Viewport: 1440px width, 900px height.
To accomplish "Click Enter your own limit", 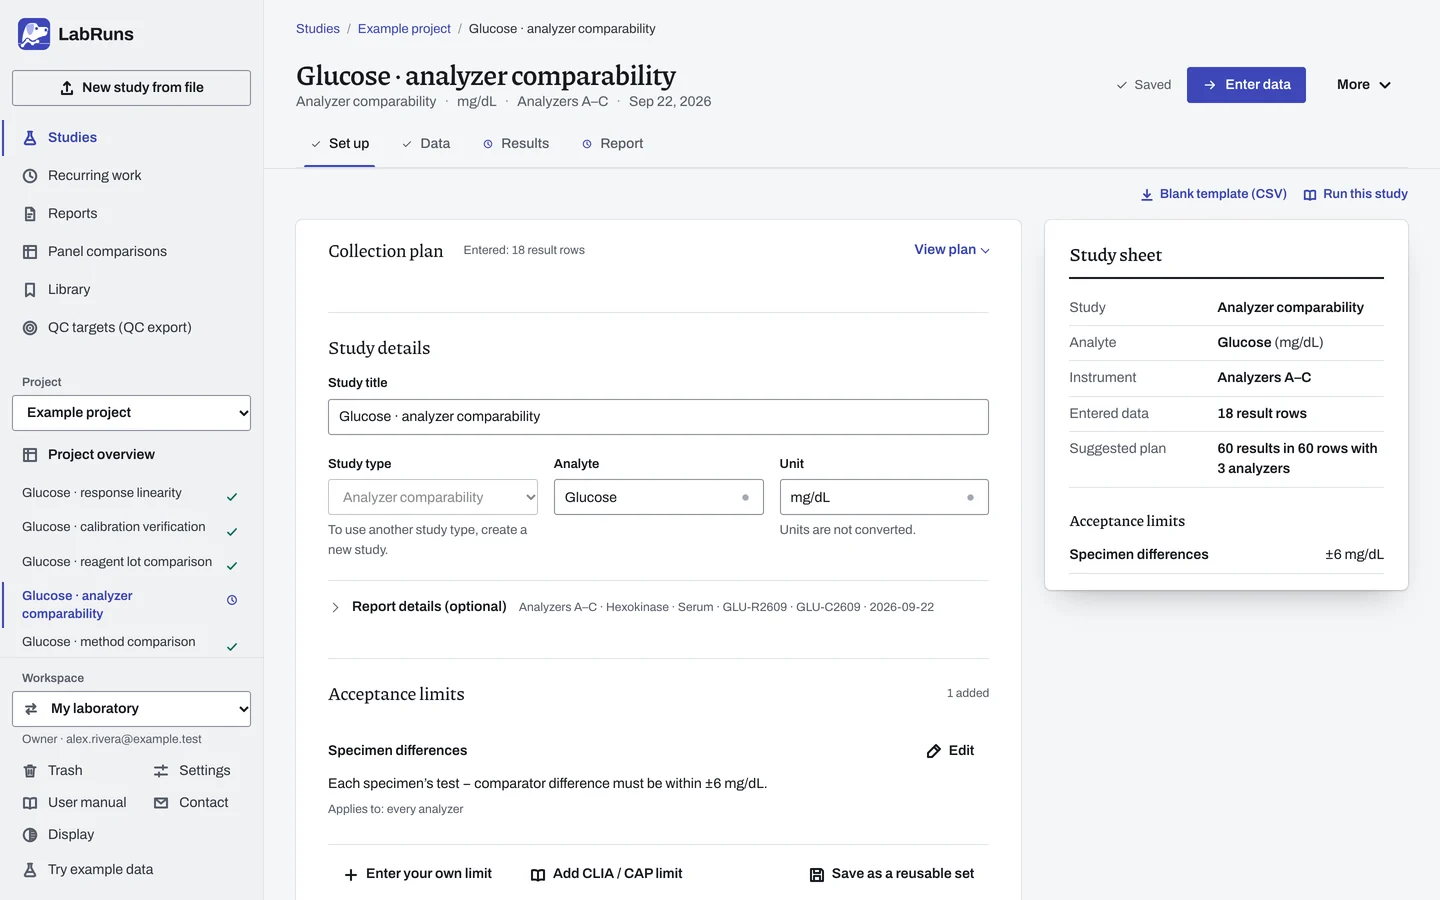I will (418, 874).
